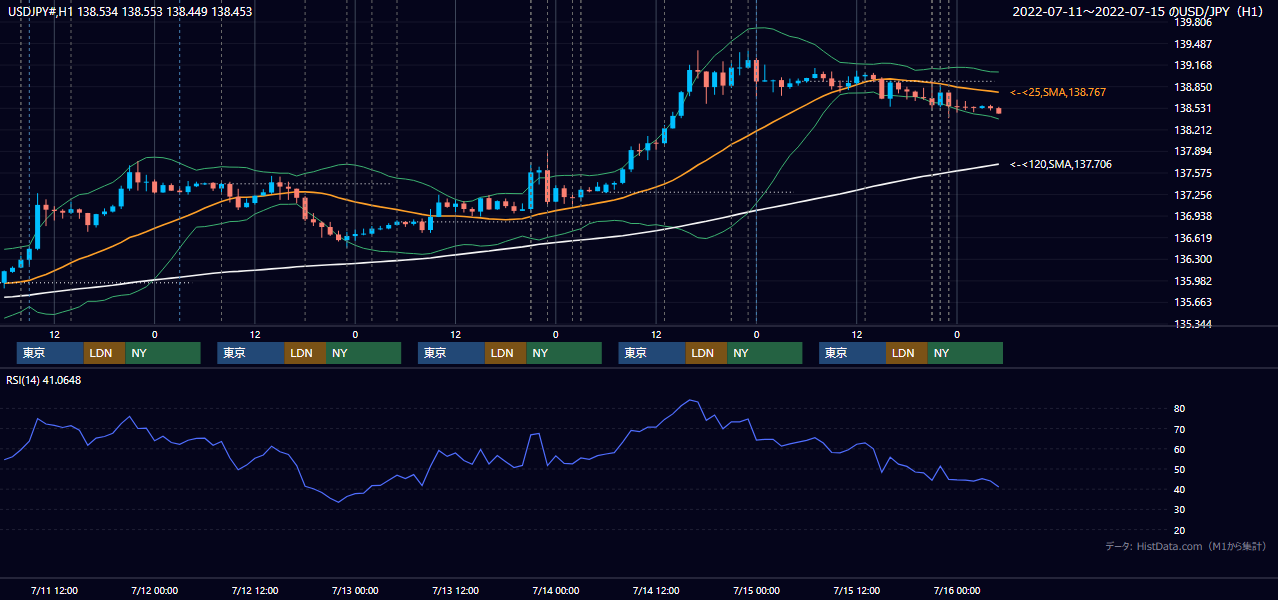Pick the 7/11 12:00 time axis label
The width and height of the screenshot is (1278, 600).
click(x=55, y=590)
